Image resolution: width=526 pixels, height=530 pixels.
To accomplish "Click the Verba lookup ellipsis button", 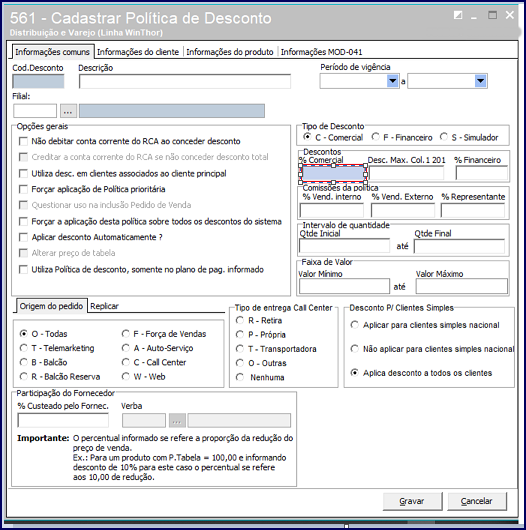I will 177,421.
